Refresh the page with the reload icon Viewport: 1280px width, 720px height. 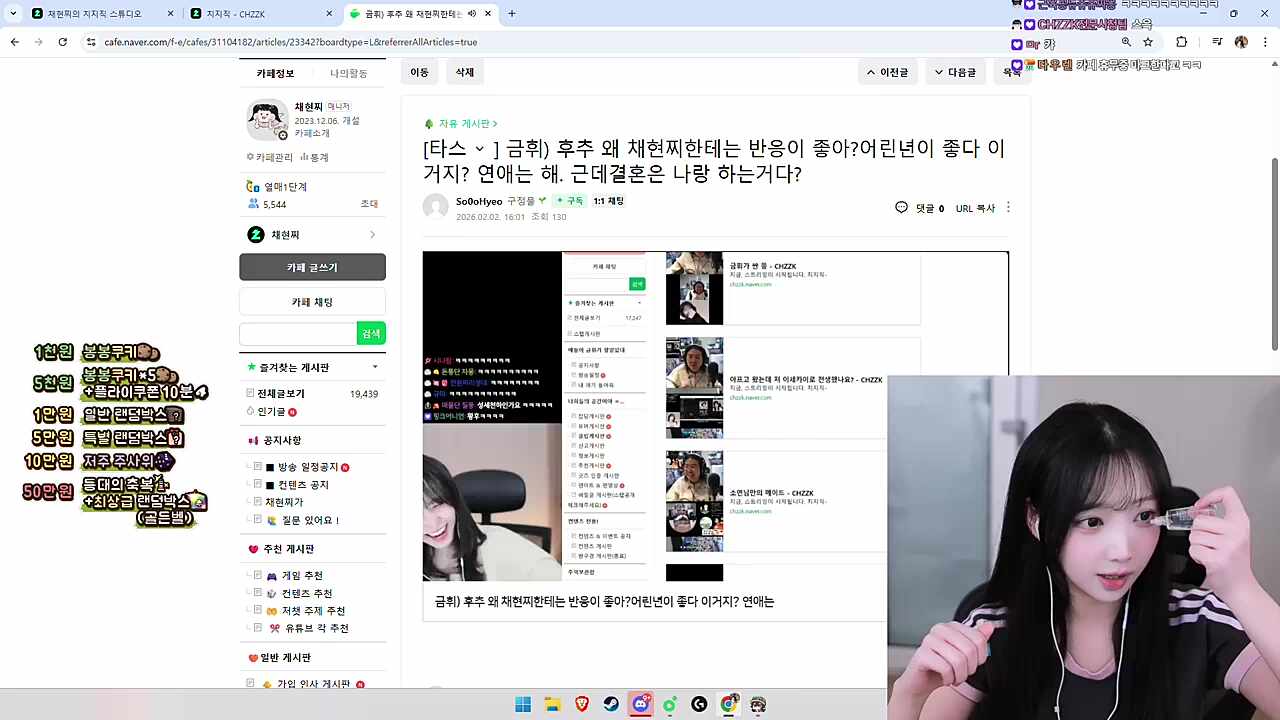(x=62, y=42)
